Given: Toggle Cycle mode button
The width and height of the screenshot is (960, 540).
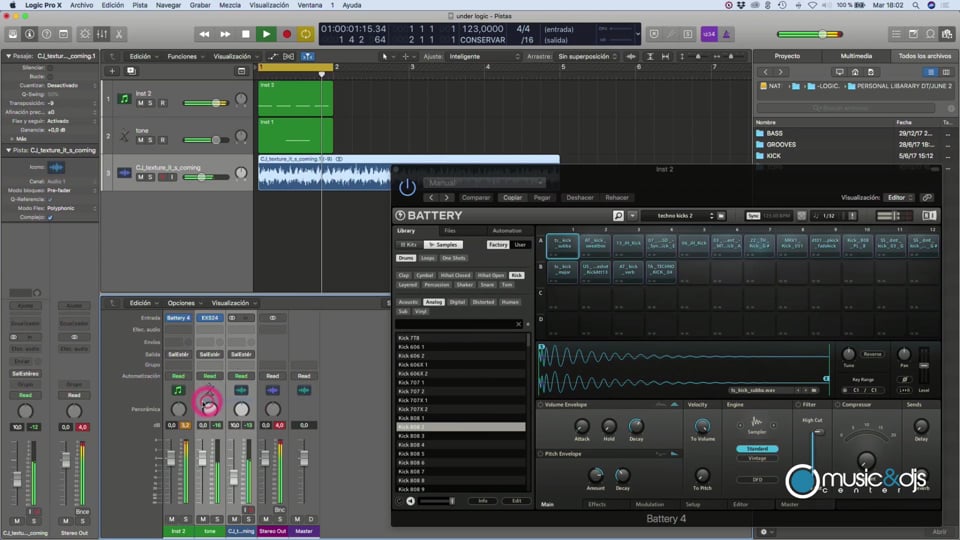Looking at the screenshot, I should click(x=306, y=34).
